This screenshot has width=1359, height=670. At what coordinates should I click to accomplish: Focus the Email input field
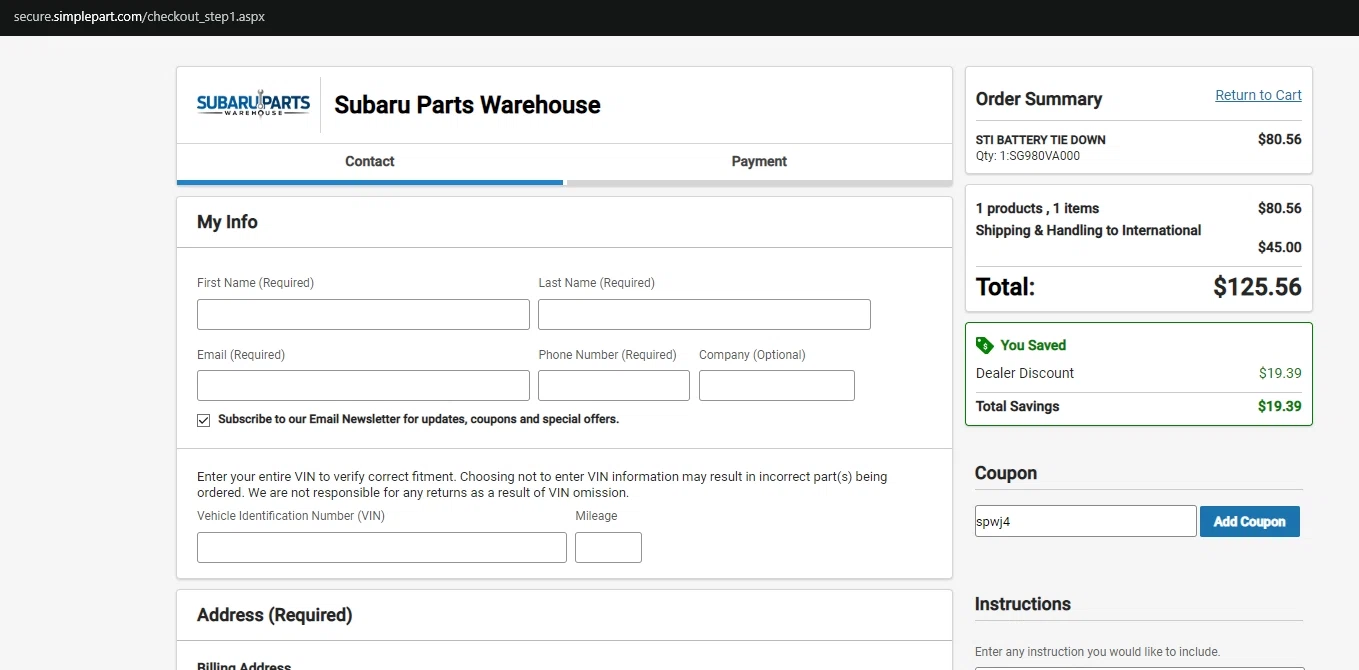coord(363,385)
